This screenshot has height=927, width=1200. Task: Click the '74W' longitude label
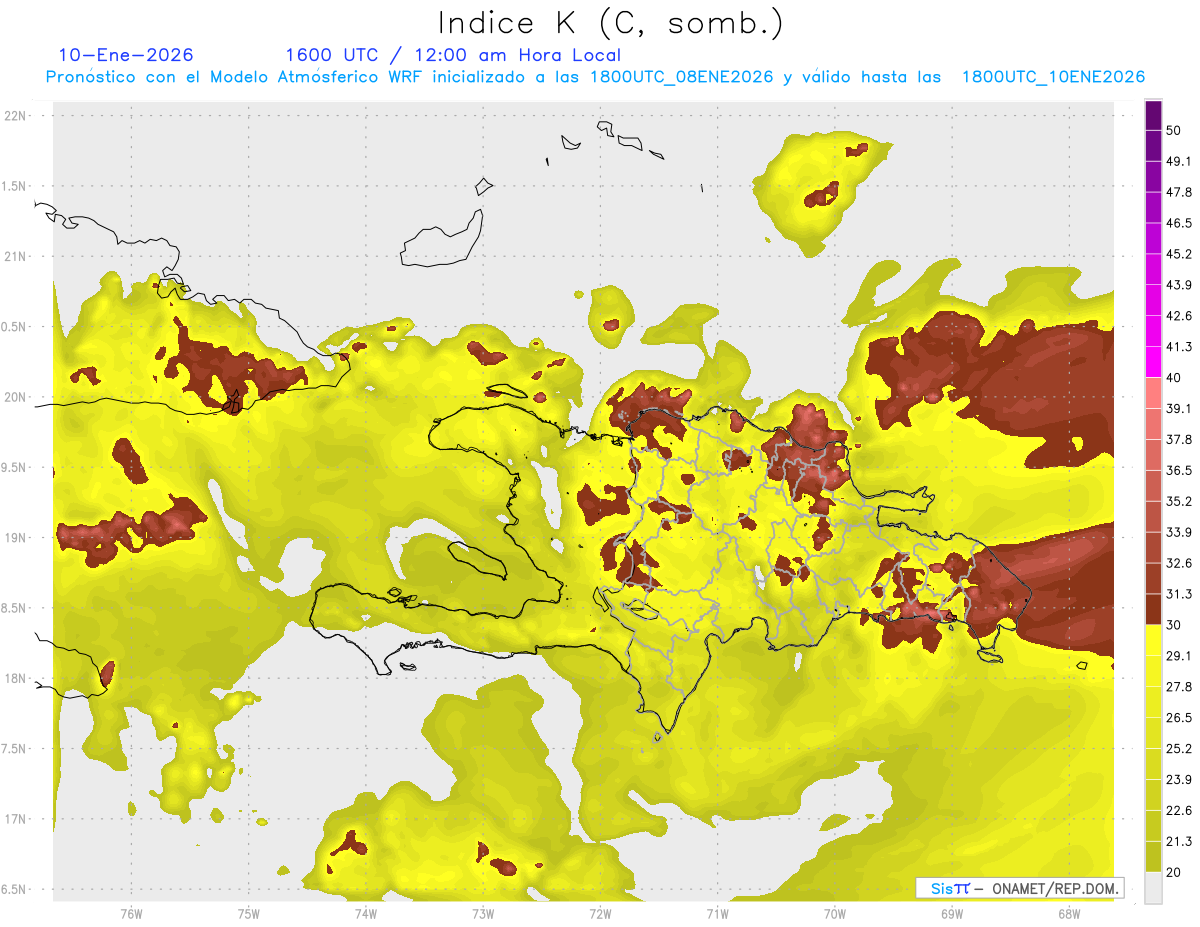click(x=366, y=914)
